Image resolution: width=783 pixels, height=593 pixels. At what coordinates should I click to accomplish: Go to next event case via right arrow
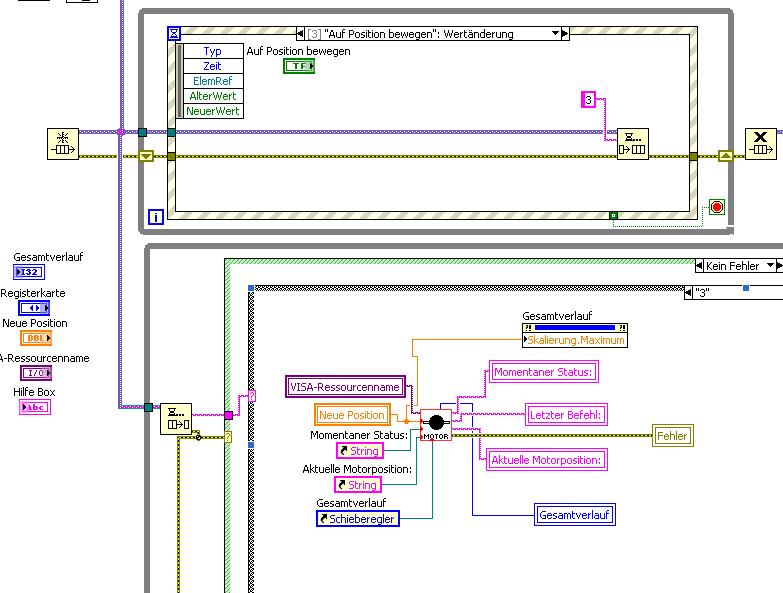[x=565, y=34]
